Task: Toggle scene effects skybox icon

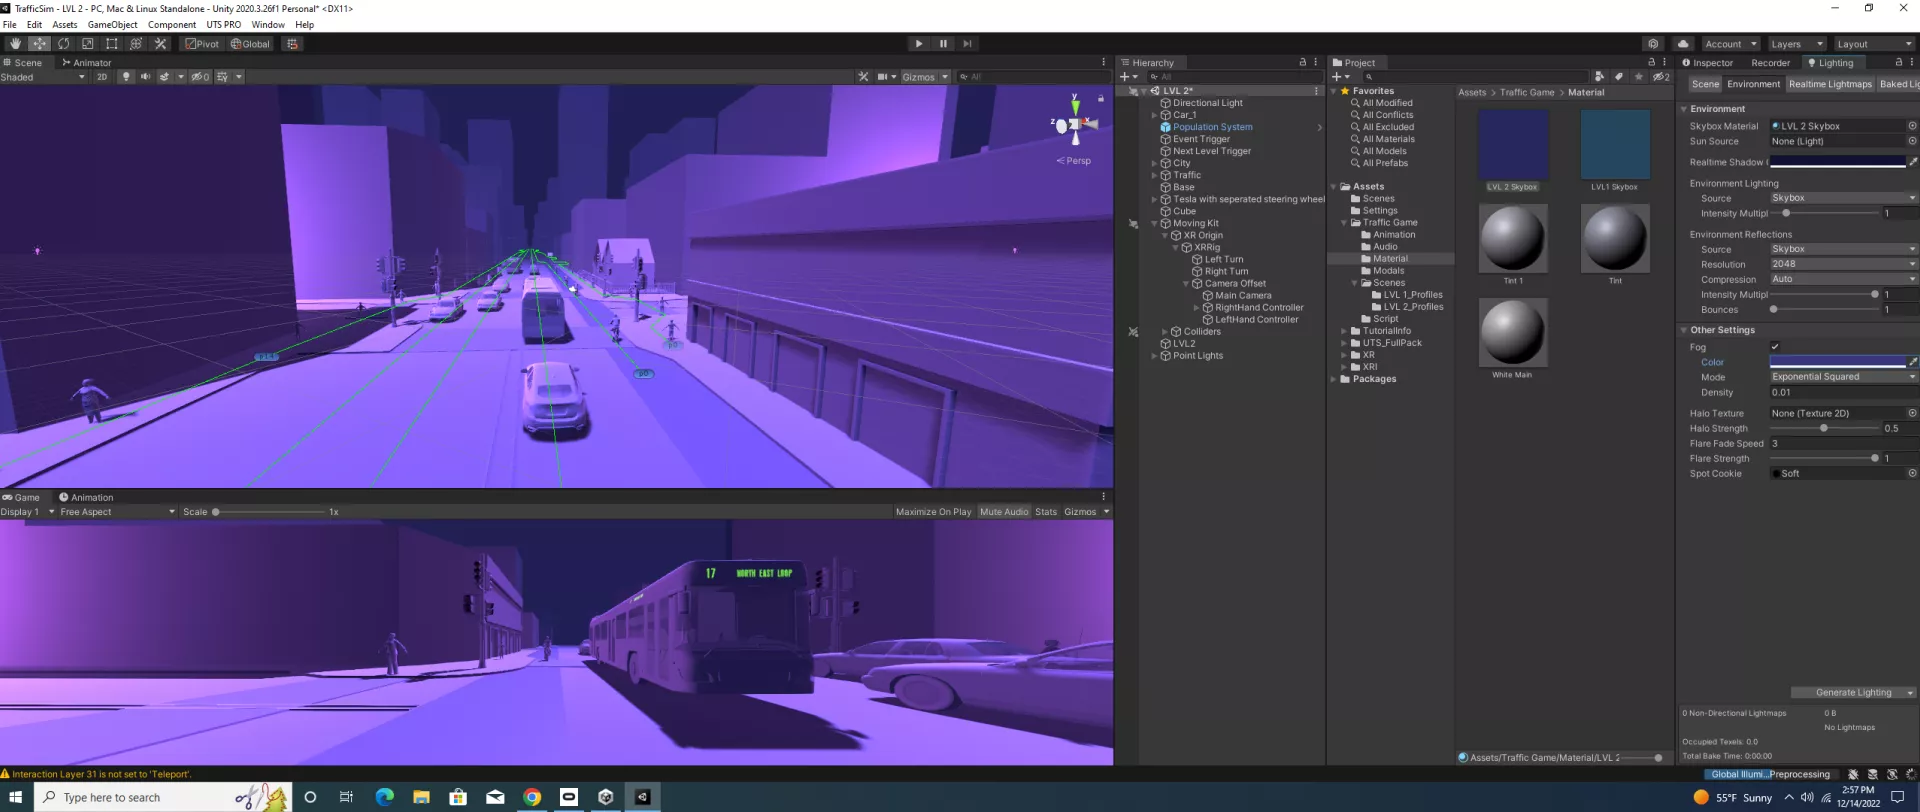Action: [164, 77]
